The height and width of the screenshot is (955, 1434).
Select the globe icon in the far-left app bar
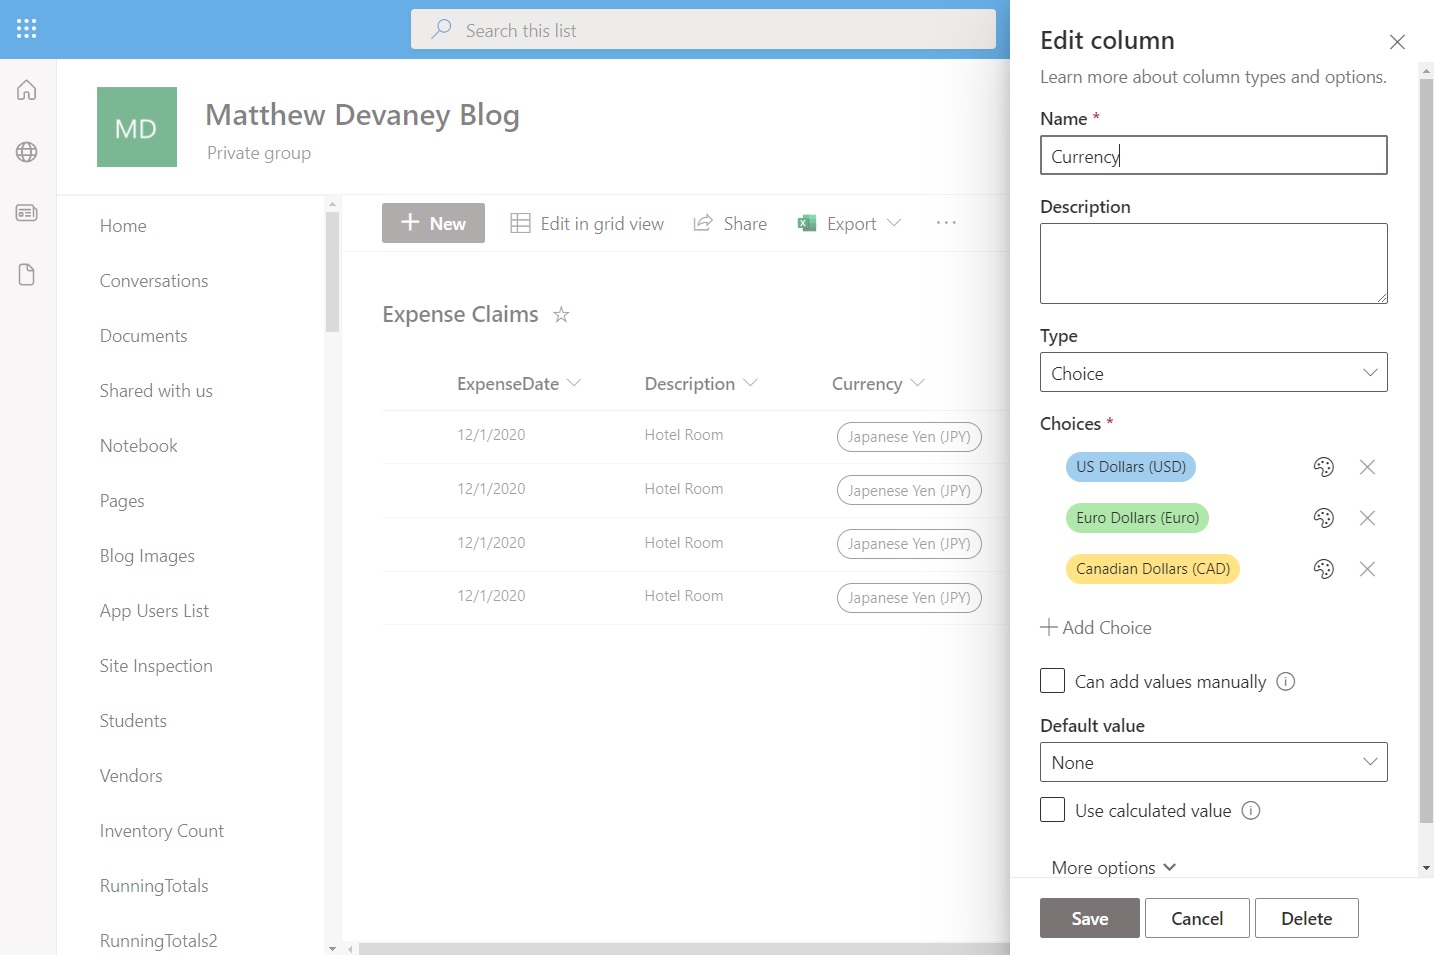26,151
